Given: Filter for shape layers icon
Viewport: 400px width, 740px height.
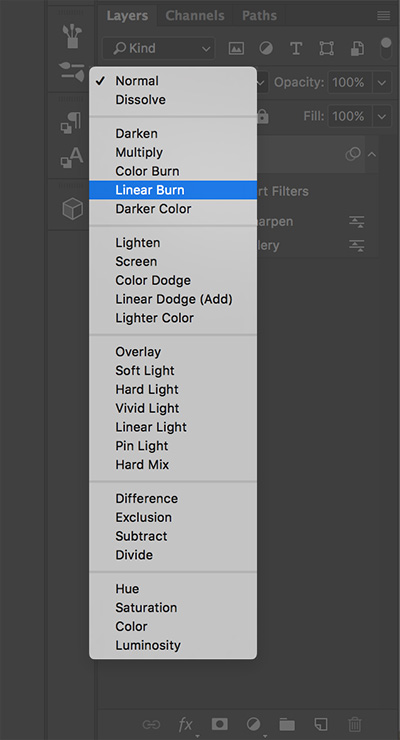Looking at the screenshot, I should pyautogui.click(x=326, y=48).
